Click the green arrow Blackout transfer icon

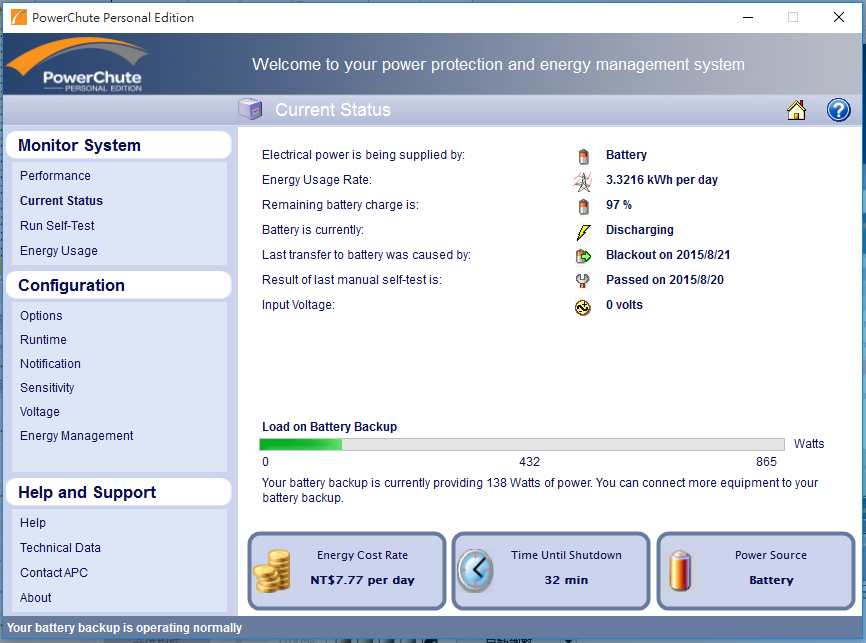tap(583, 256)
